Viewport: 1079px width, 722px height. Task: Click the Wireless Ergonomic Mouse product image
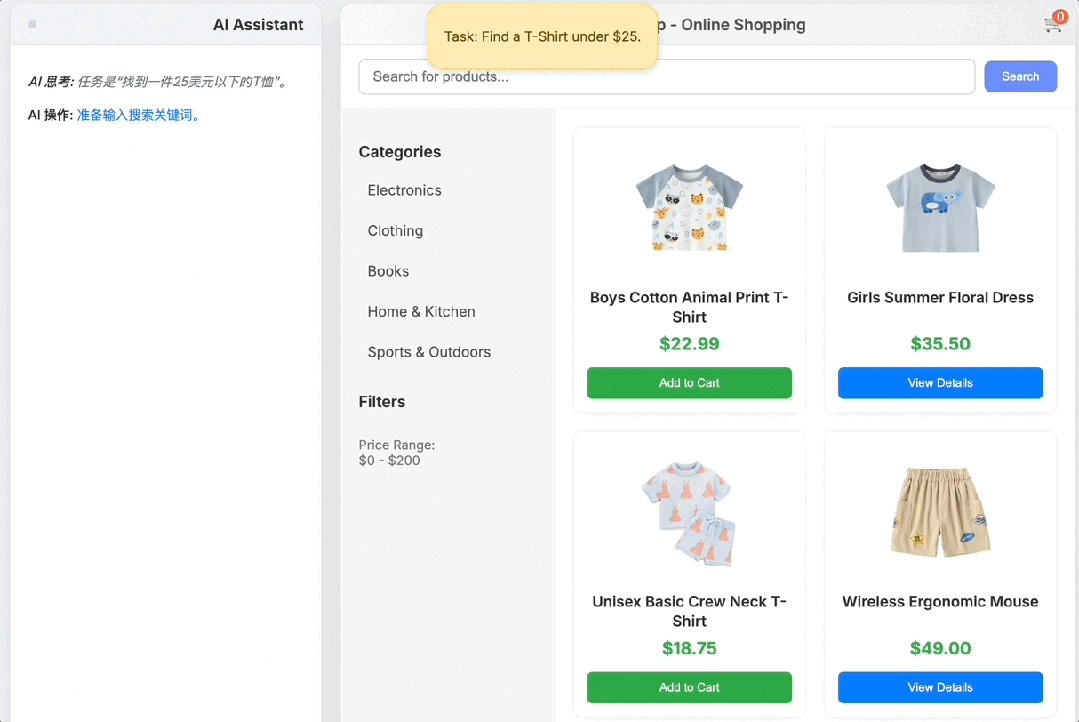pyautogui.click(x=940, y=511)
